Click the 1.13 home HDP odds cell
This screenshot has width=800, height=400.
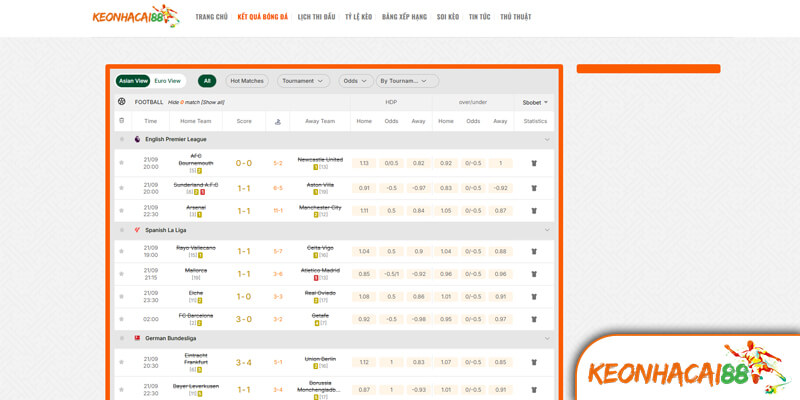pos(364,163)
